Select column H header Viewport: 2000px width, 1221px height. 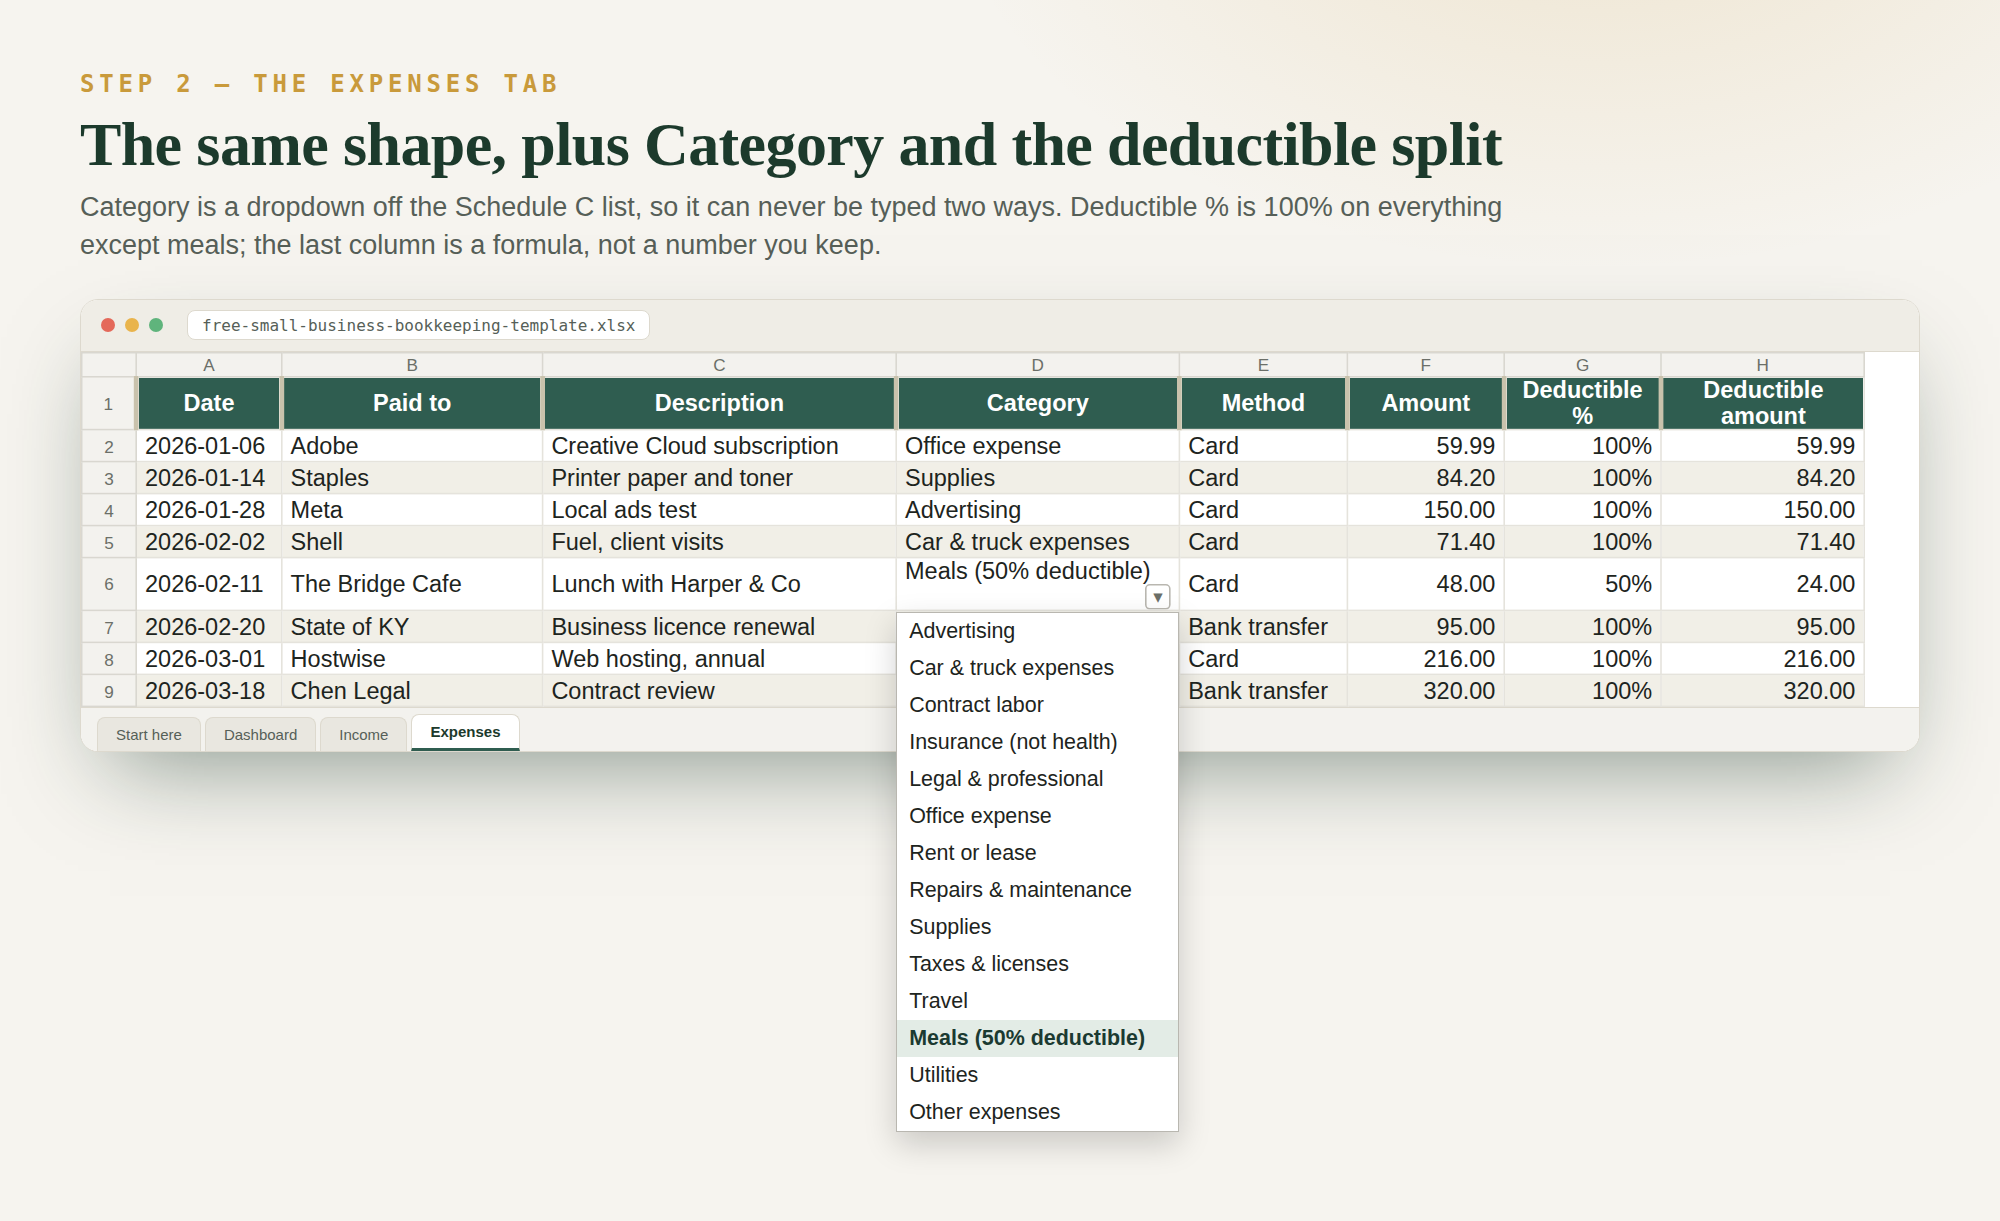pyautogui.click(x=1762, y=365)
